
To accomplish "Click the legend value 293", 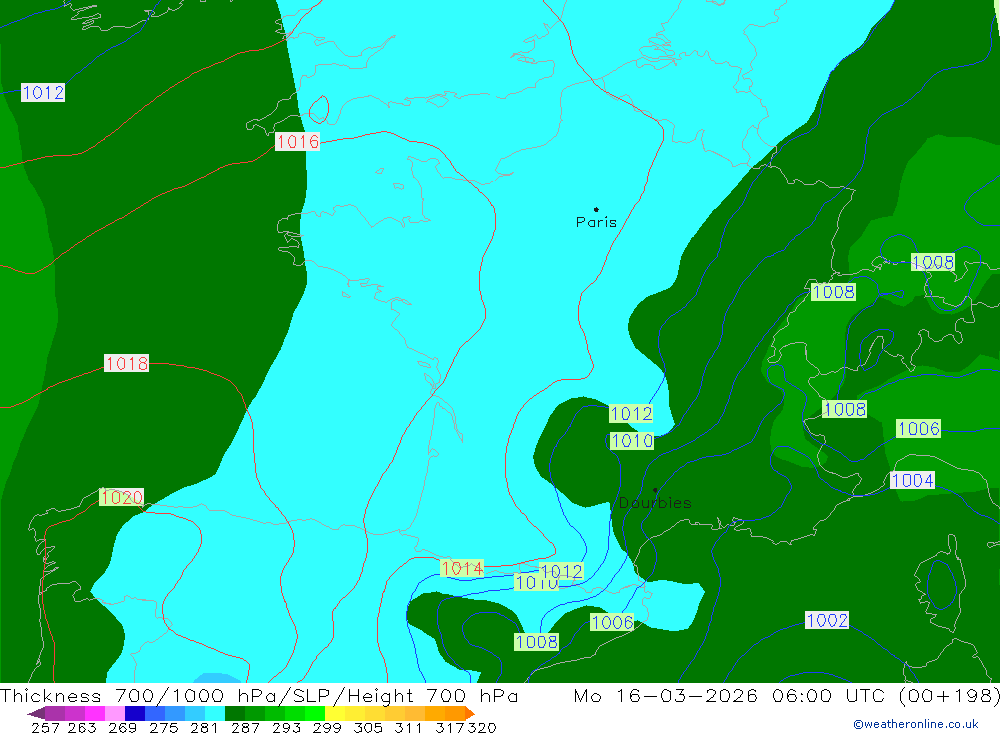I will (x=286, y=728).
